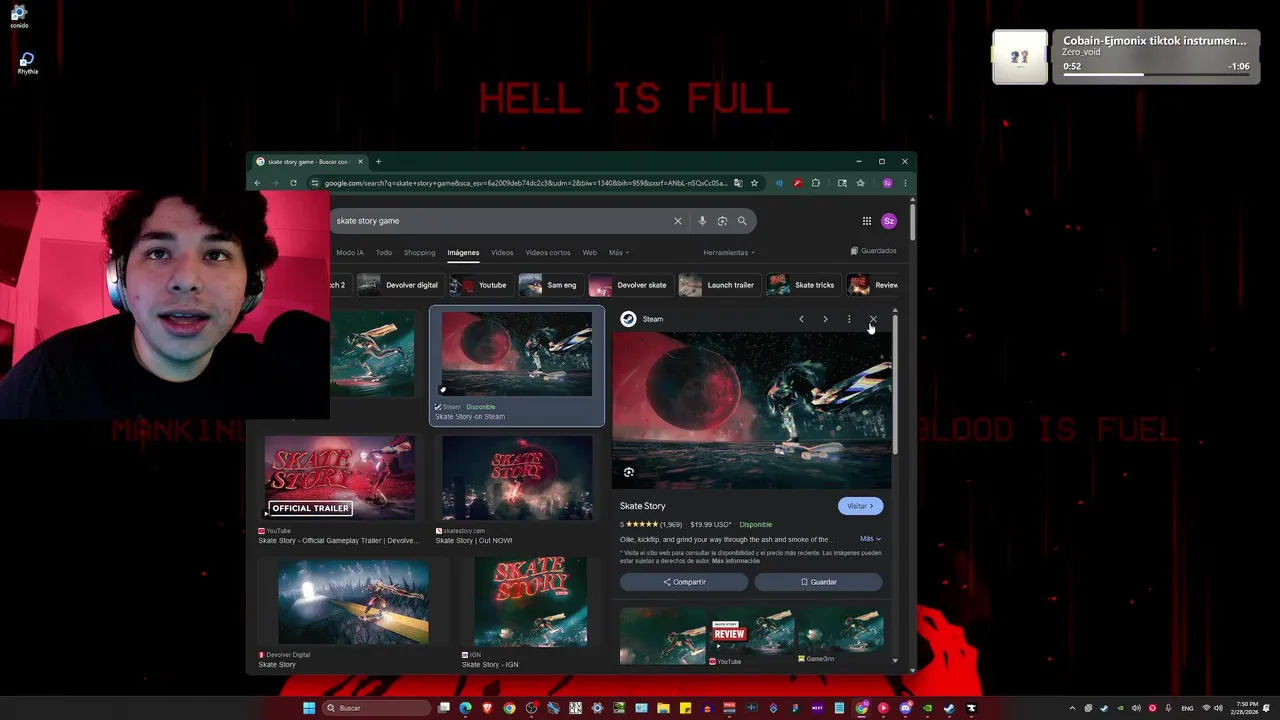Click the Visitar button
This screenshot has width=1280, height=720.
click(x=860, y=506)
